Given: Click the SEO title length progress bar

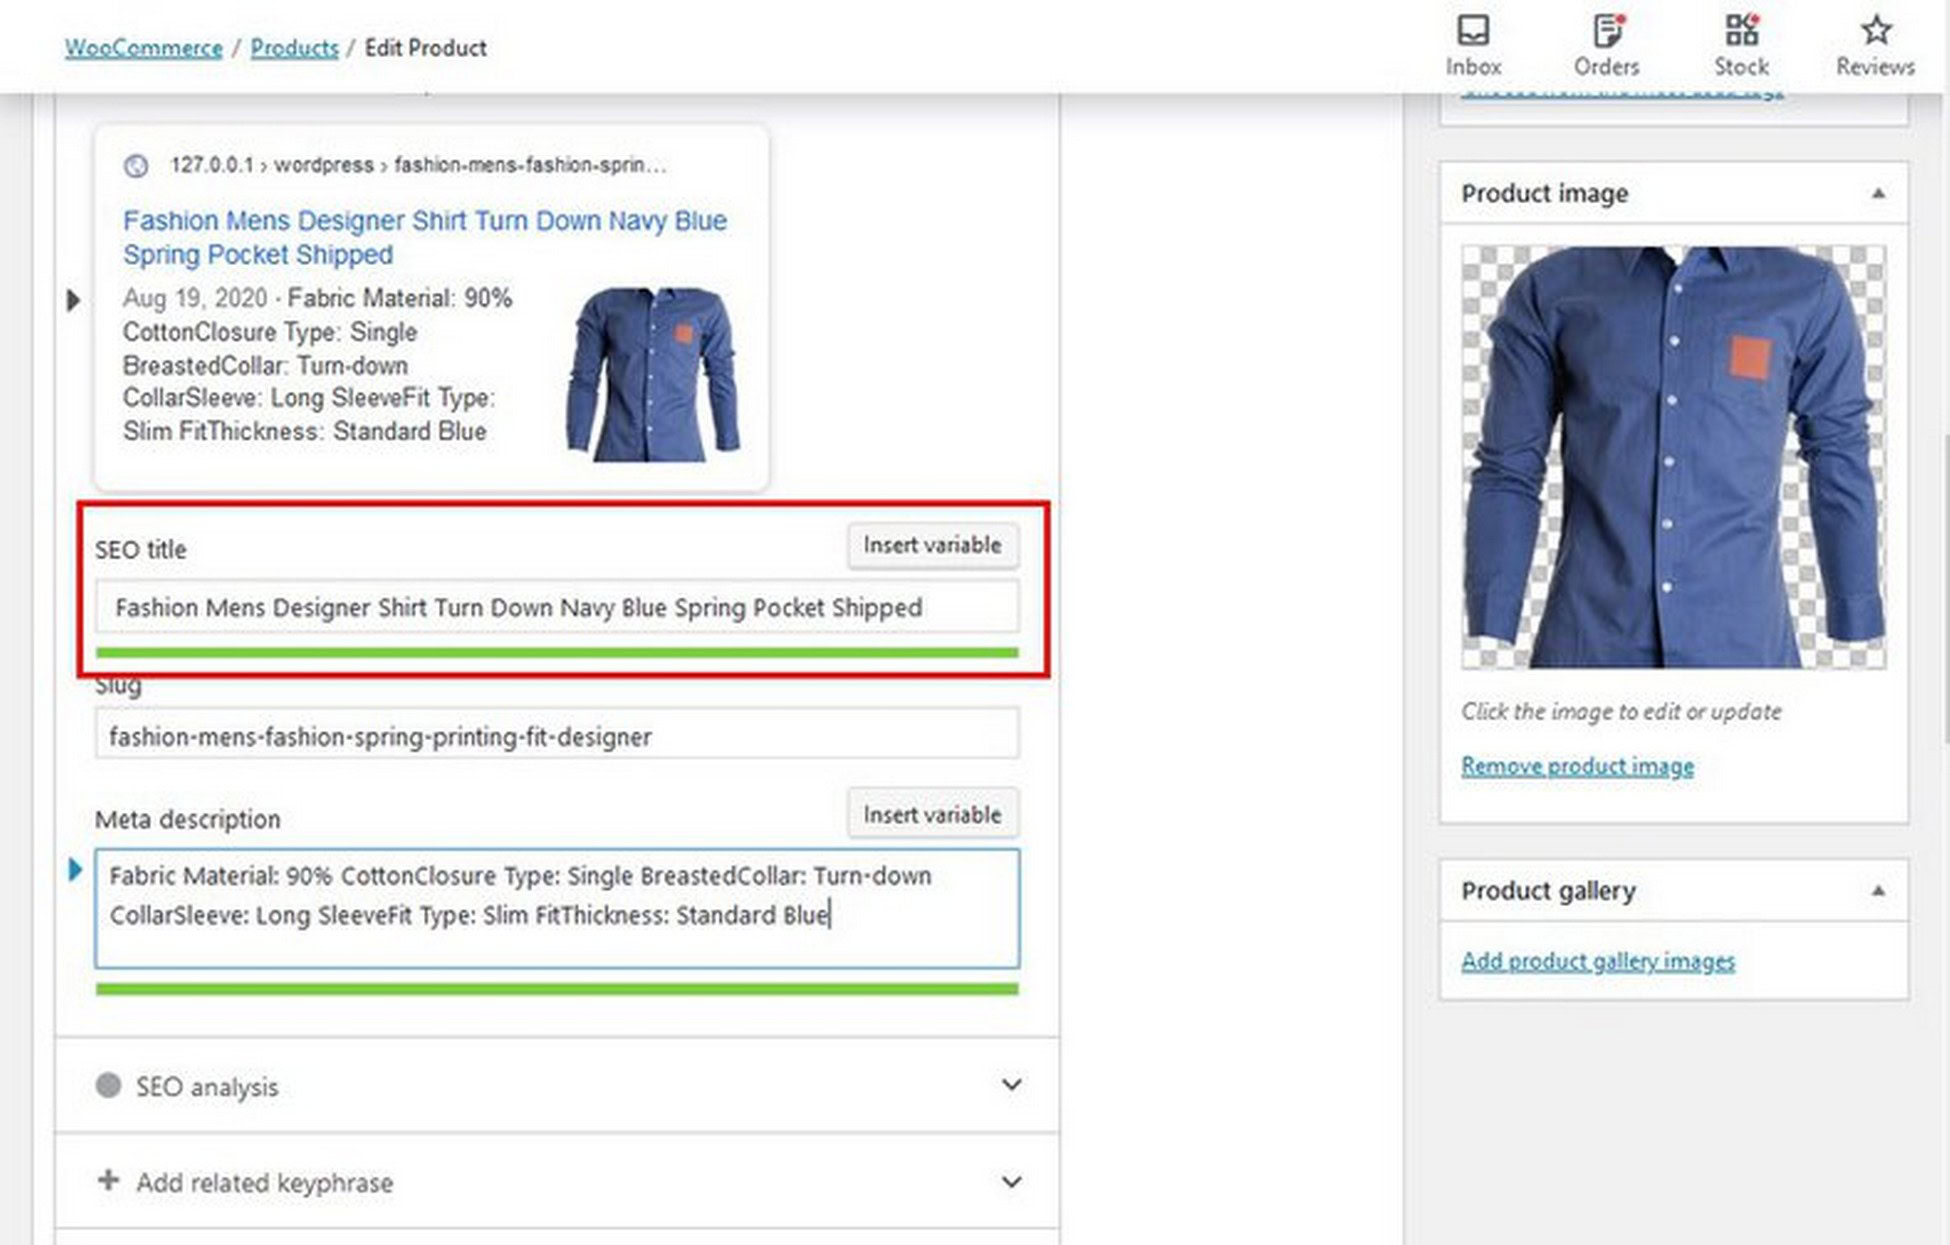Looking at the screenshot, I should click(x=557, y=653).
